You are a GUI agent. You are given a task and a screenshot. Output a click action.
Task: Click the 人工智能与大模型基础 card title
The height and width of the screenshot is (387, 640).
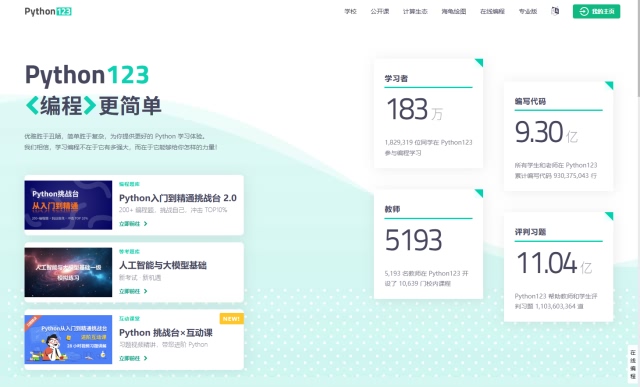[162, 265]
